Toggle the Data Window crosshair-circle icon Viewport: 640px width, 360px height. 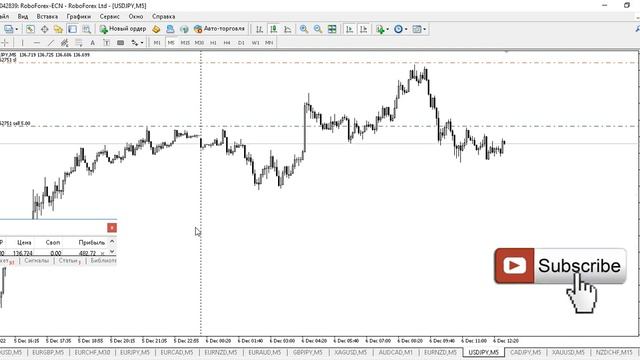(44, 29)
